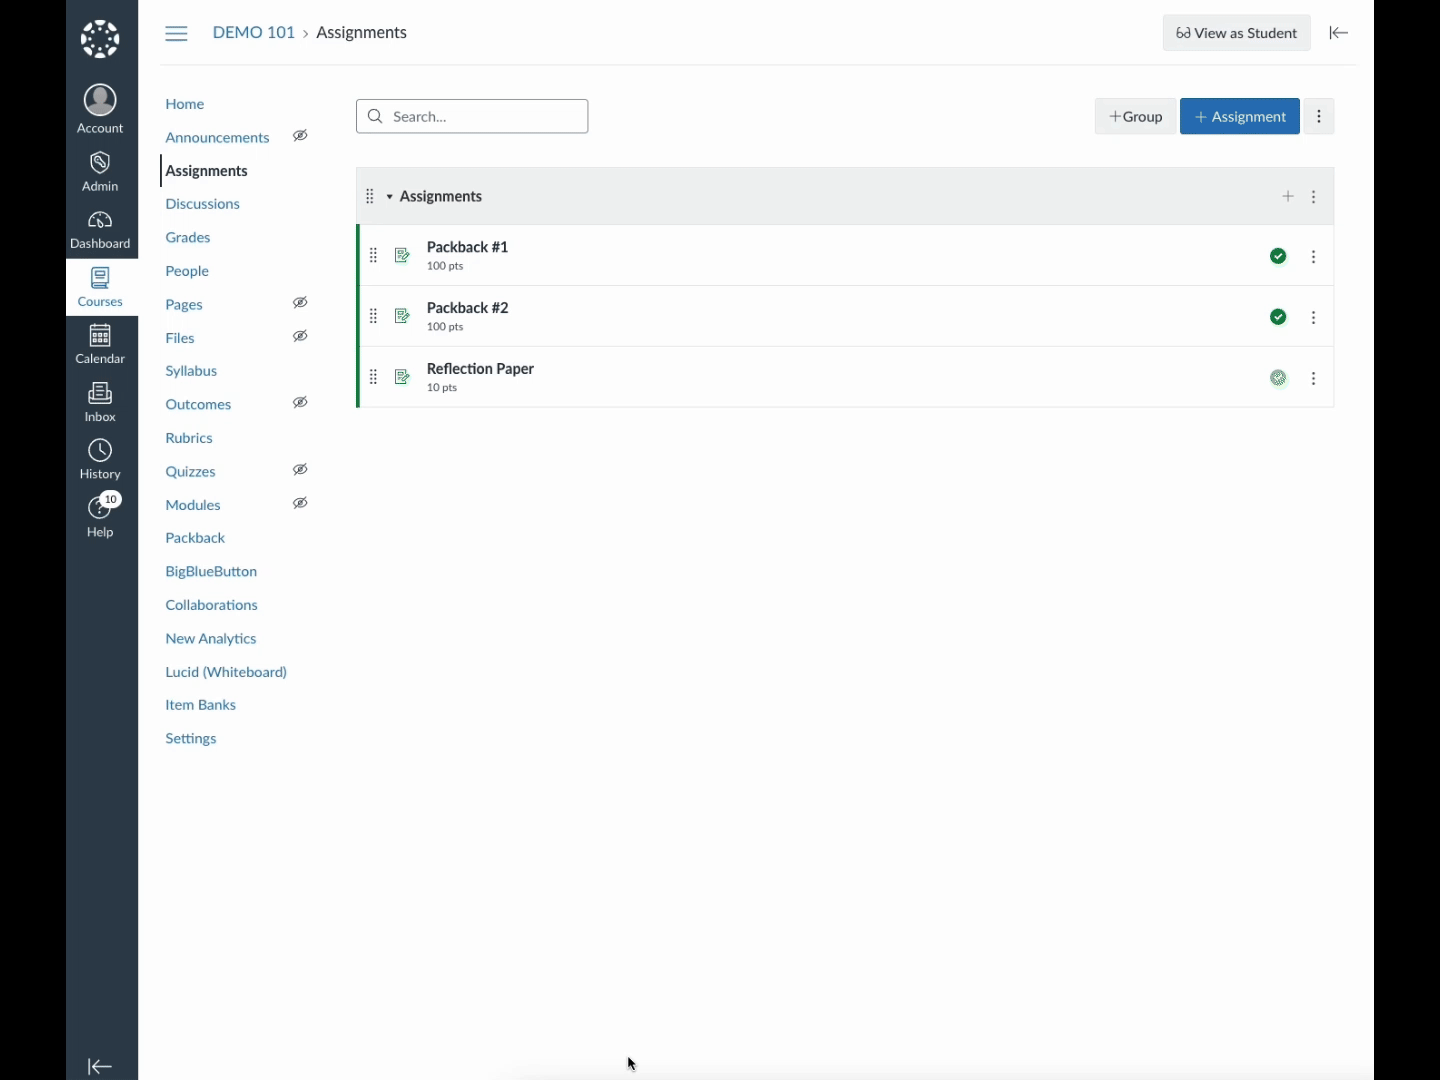Unpublish Packback #1 using green checkmark
This screenshot has width=1440, height=1080.
click(x=1278, y=257)
